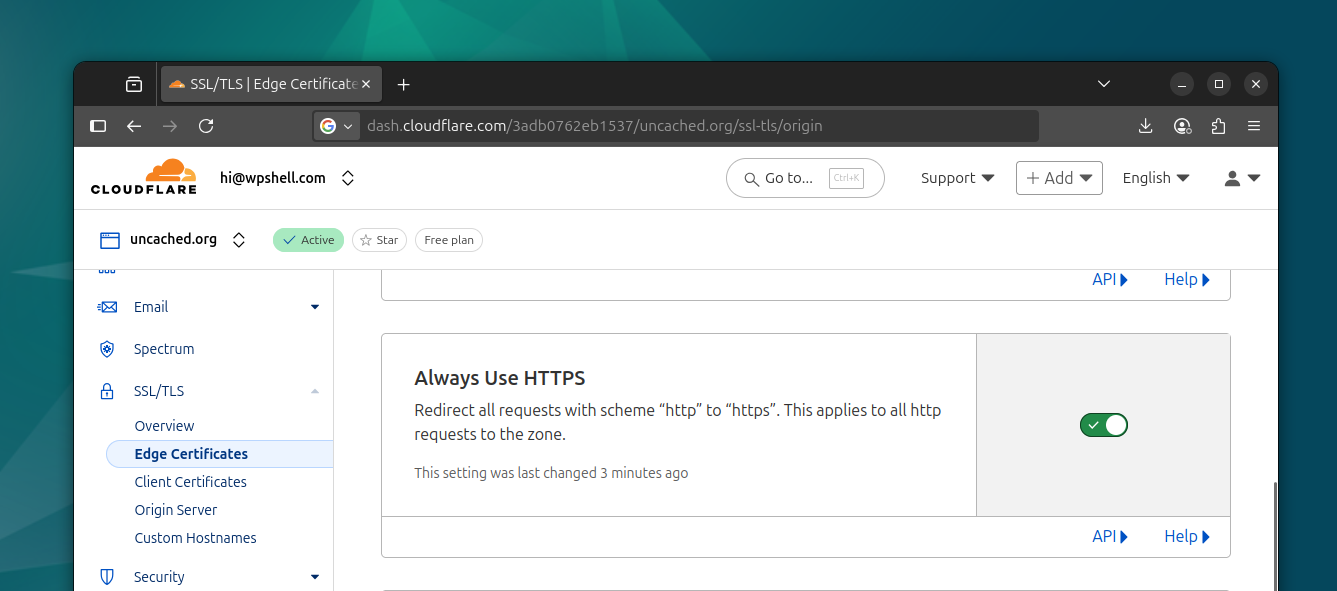
Task: Open the browser tab overview icon
Action: (134, 84)
